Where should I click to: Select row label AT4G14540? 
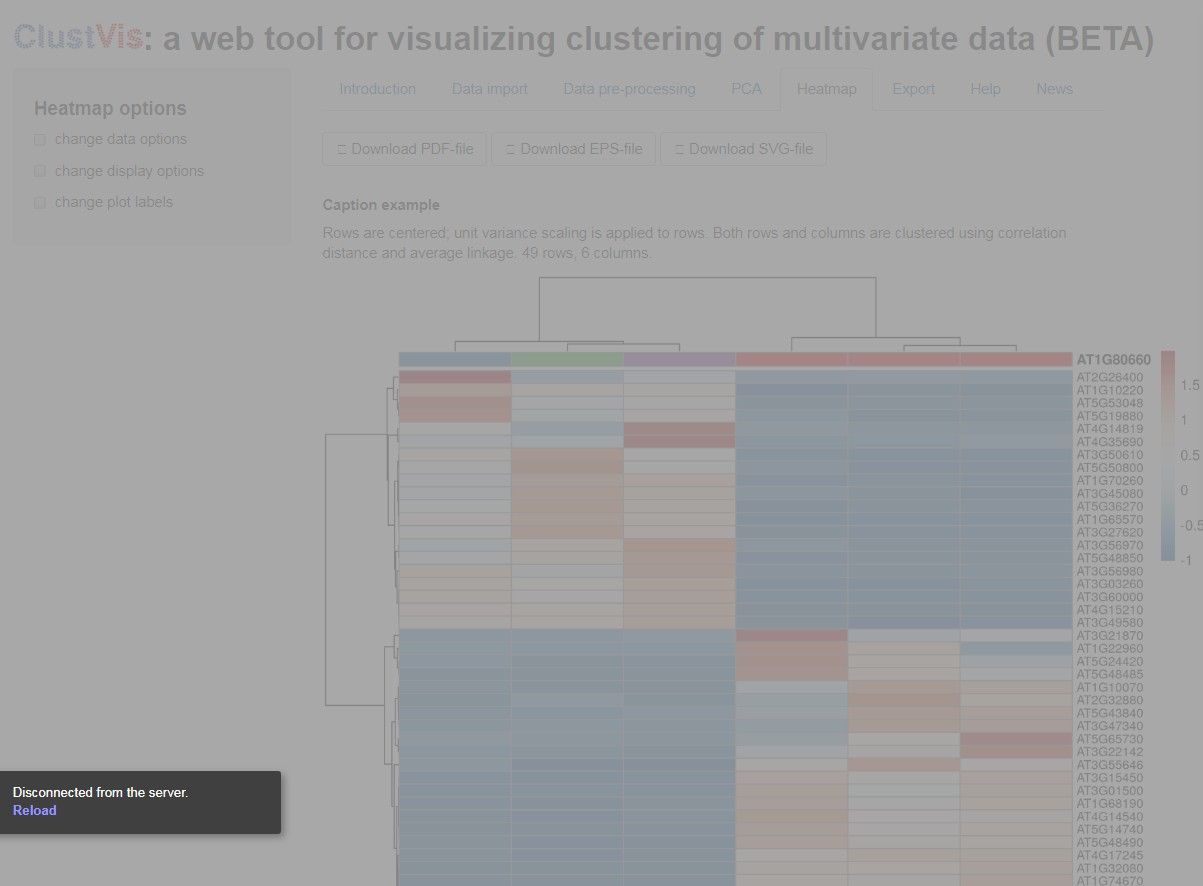(1109, 817)
